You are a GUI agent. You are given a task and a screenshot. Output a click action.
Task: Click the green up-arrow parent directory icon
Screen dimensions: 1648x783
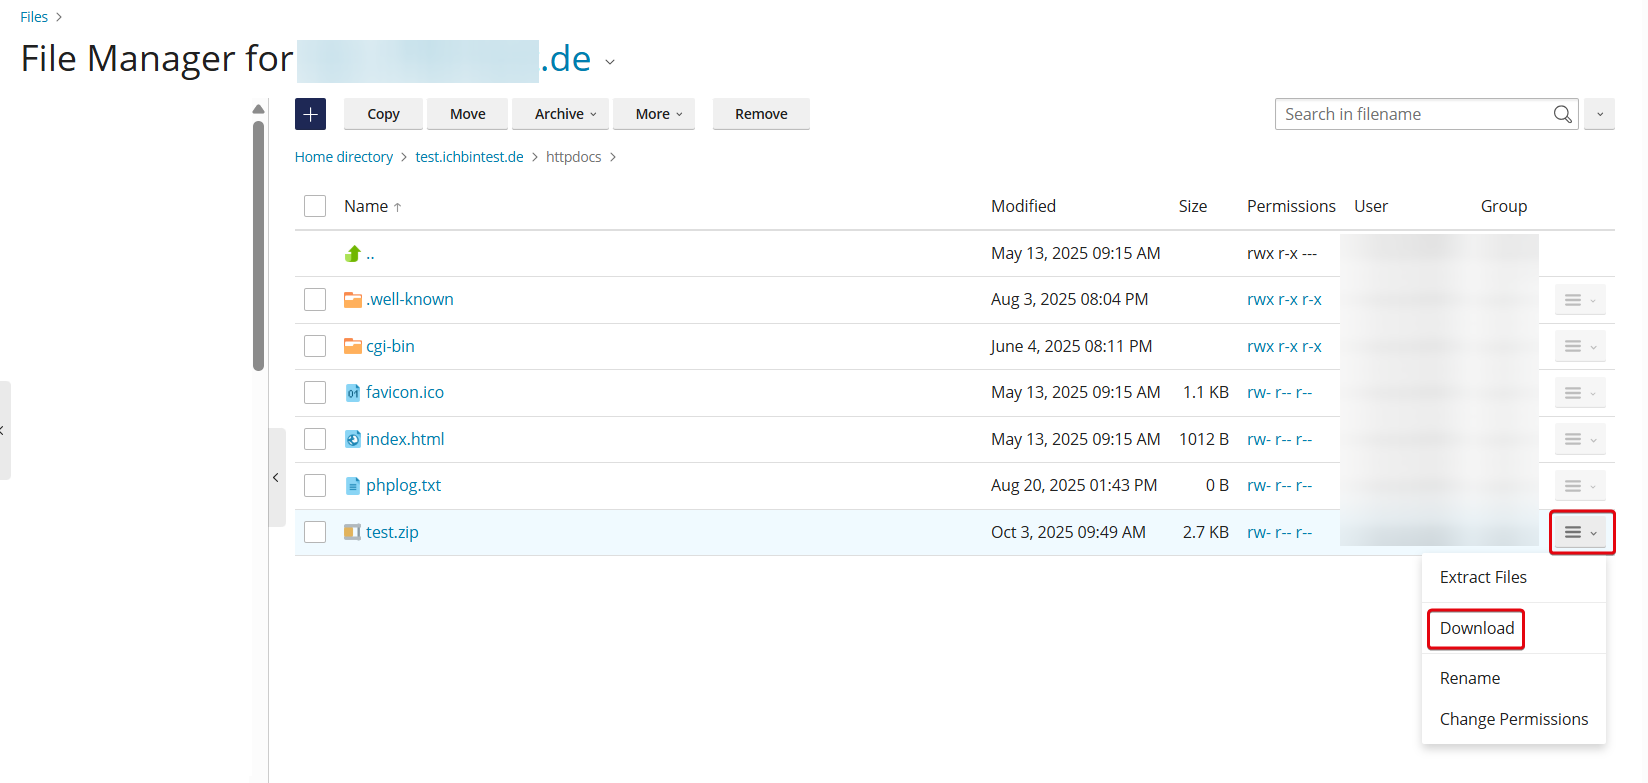point(352,254)
